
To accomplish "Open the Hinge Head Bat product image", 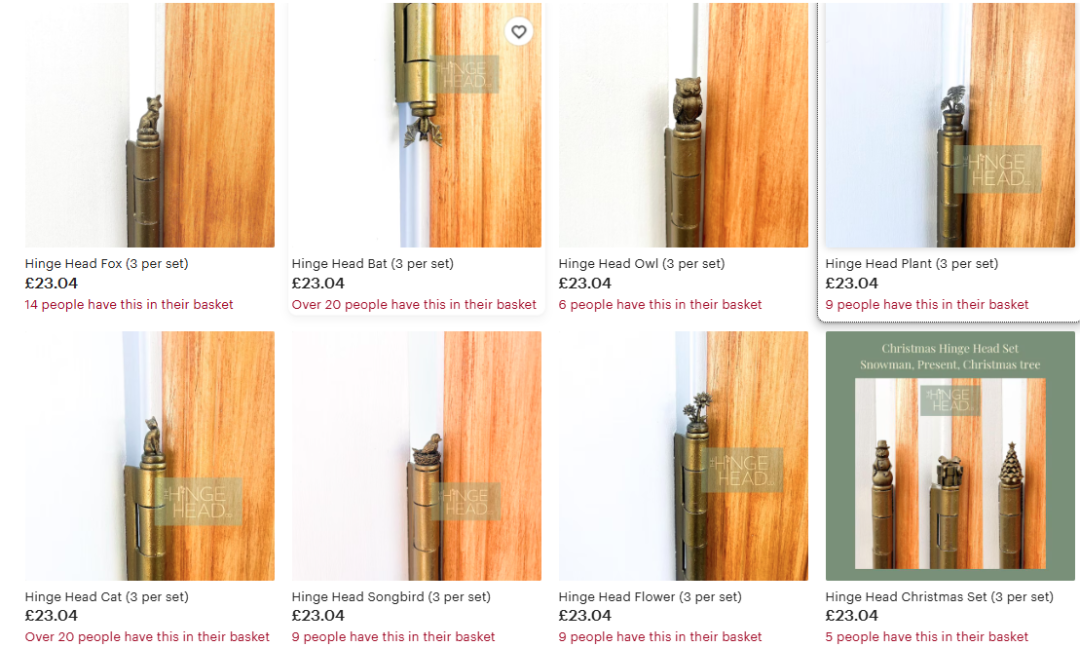I will click(416, 125).
